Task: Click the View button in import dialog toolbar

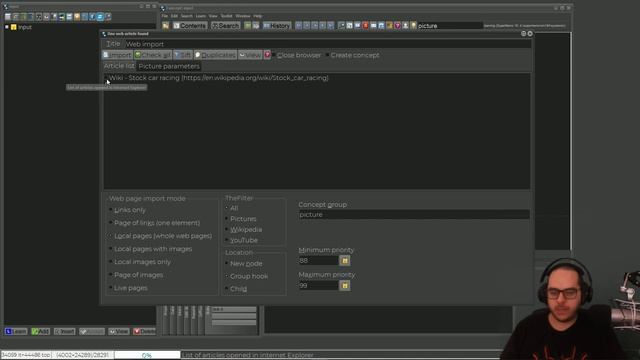Action: click(x=250, y=55)
